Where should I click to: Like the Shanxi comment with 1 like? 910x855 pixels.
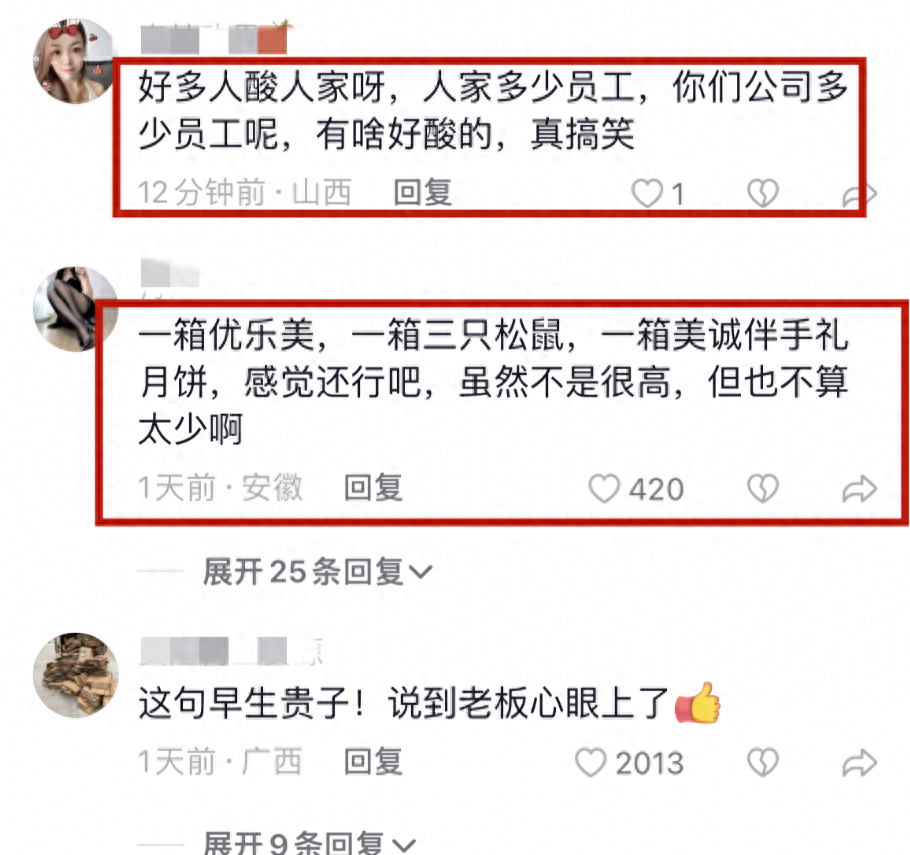647,193
